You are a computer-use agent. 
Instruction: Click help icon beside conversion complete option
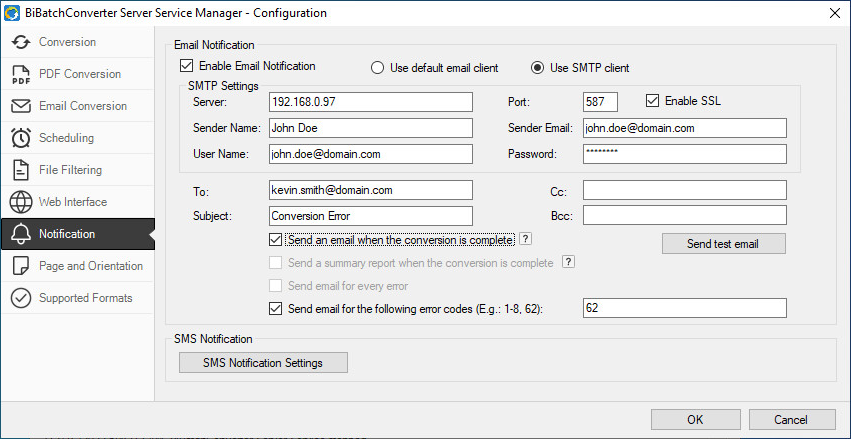525,239
